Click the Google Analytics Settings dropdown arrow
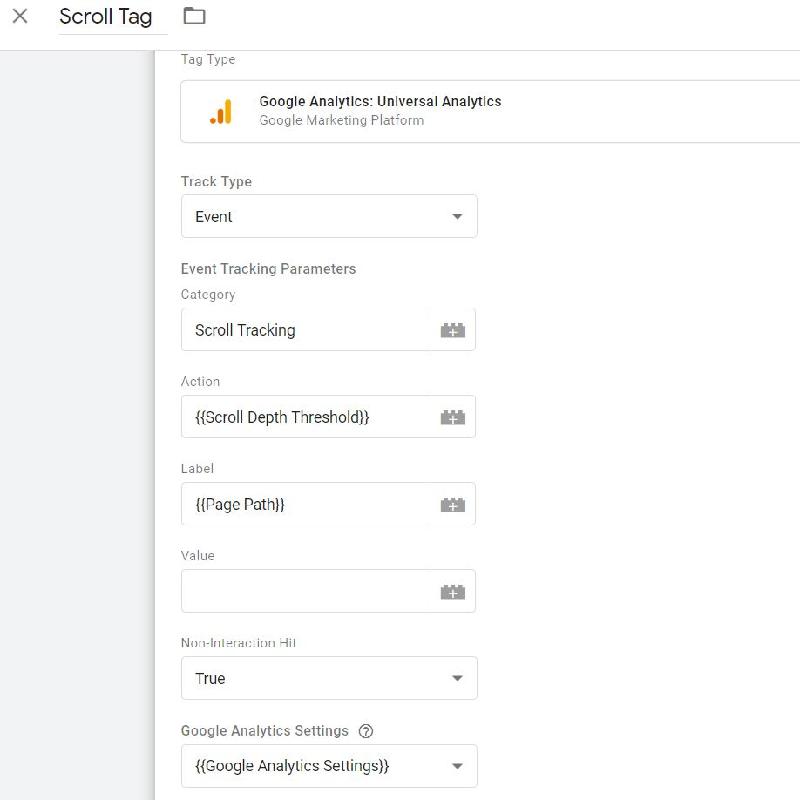Image resolution: width=800 pixels, height=800 pixels. pyautogui.click(x=457, y=766)
